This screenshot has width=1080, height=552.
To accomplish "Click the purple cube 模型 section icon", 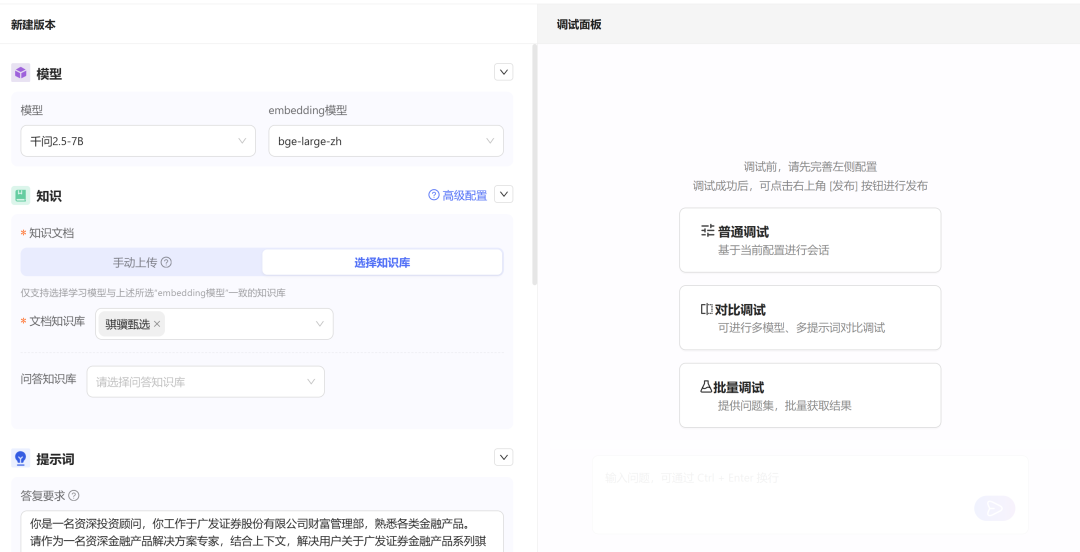I will coord(21,73).
